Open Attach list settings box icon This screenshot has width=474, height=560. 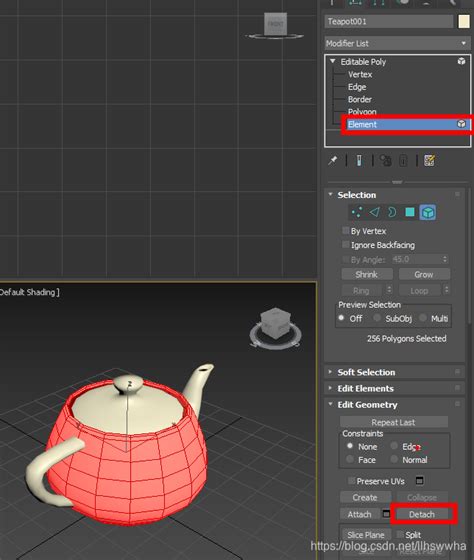pos(386,514)
